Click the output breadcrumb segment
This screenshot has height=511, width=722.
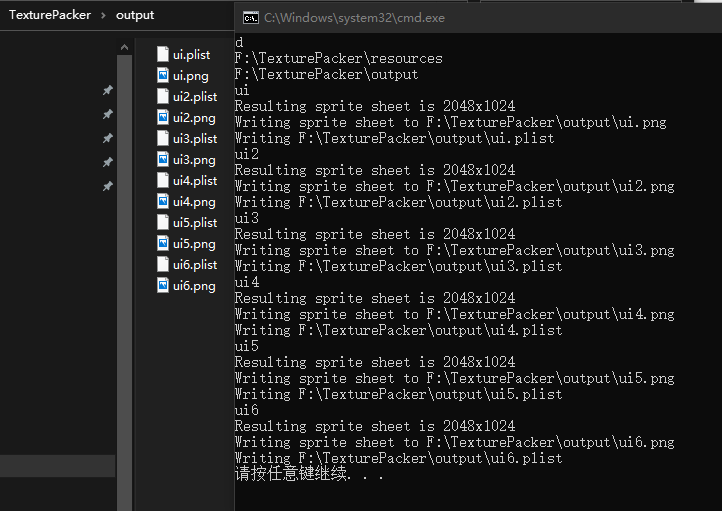[x=135, y=15]
